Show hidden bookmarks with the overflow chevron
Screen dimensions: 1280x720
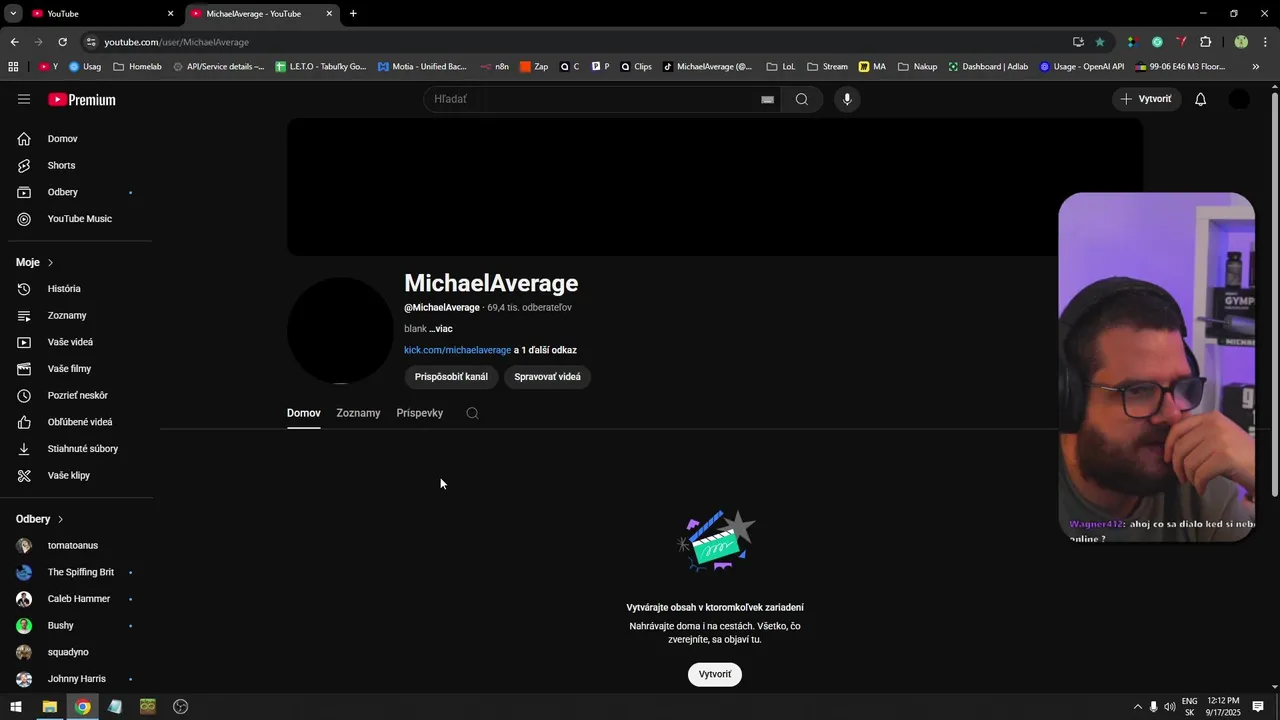(x=1256, y=67)
